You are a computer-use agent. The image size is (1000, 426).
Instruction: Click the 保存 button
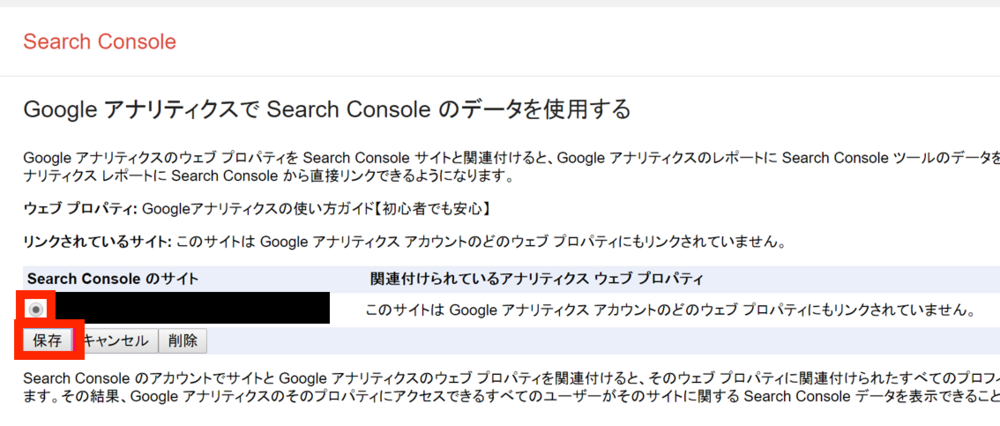click(47, 341)
